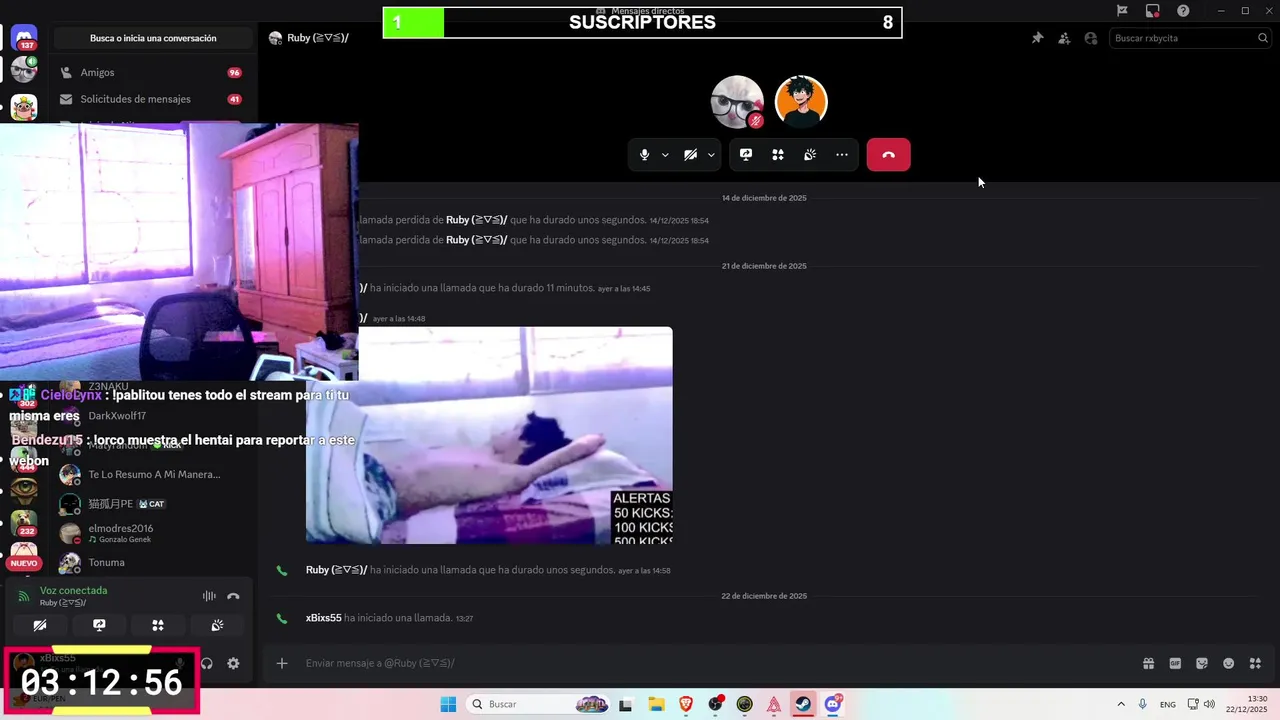Screen dimensions: 1280x720
Task: Open Discord help question mark icon
Action: pyautogui.click(x=1183, y=11)
